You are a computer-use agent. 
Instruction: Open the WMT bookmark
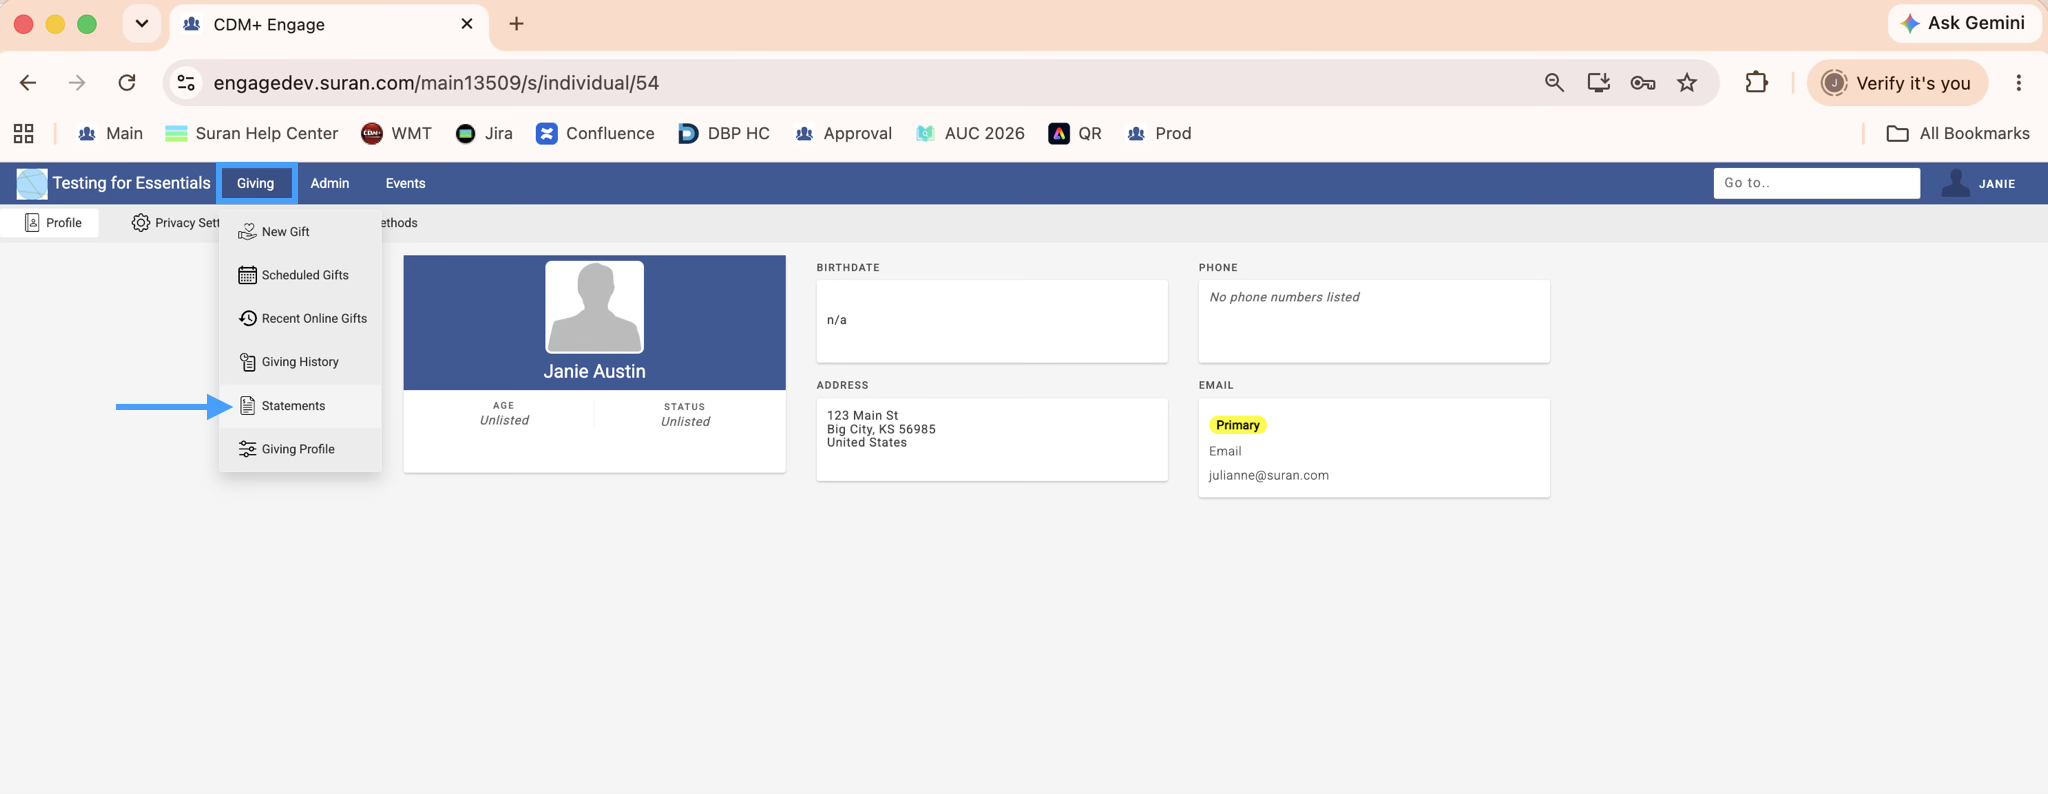pos(396,134)
